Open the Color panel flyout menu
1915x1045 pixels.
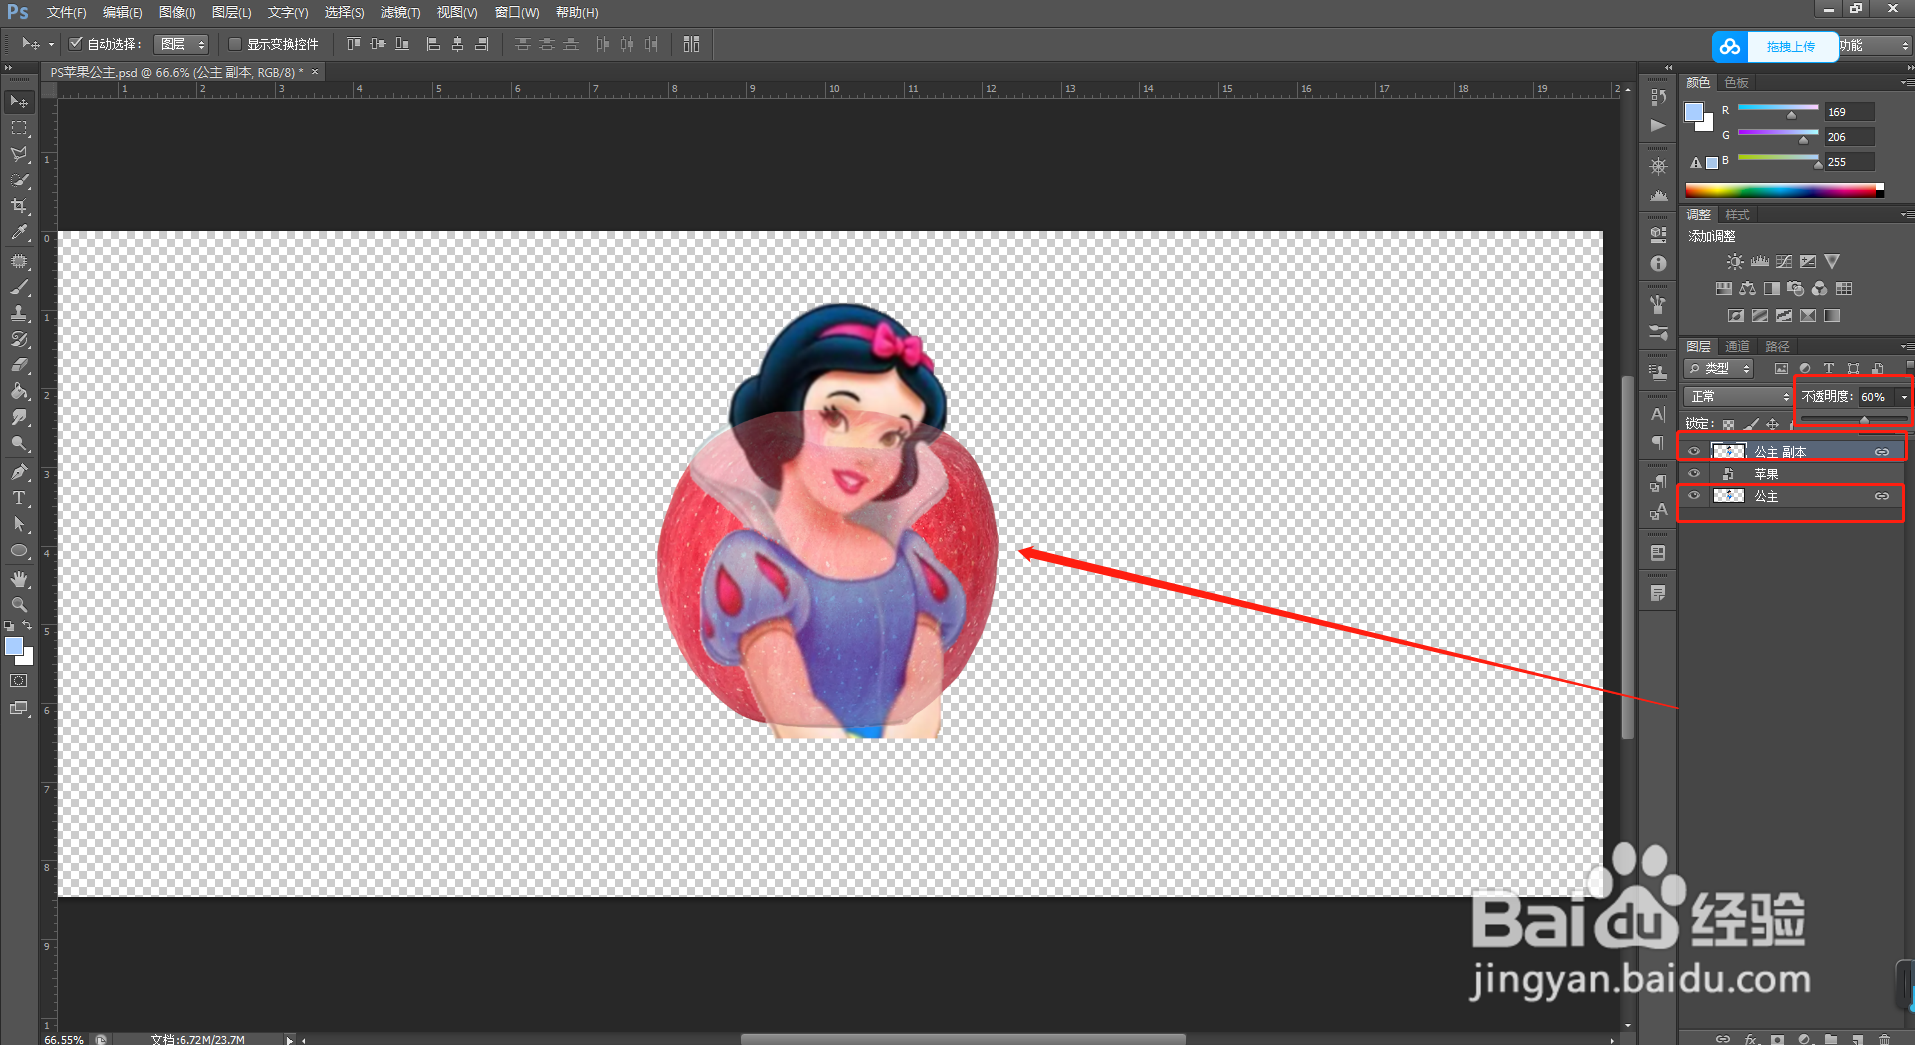1906,82
